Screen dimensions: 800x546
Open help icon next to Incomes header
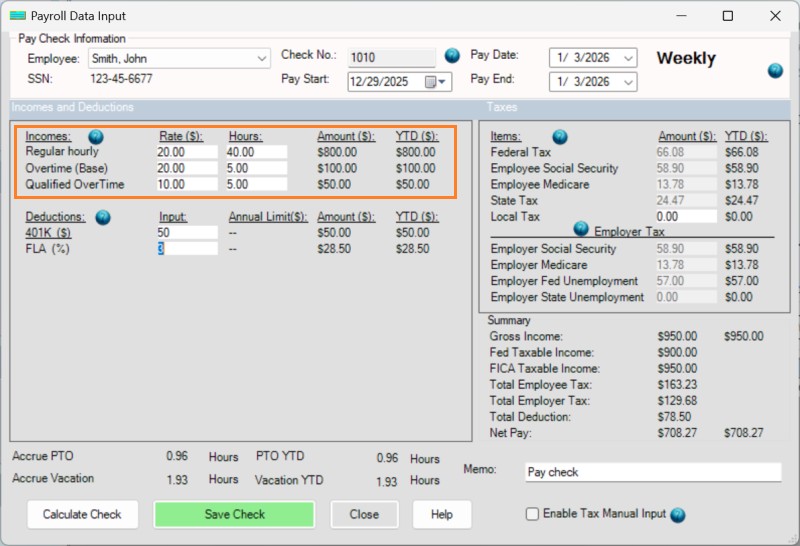(x=96, y=137)
